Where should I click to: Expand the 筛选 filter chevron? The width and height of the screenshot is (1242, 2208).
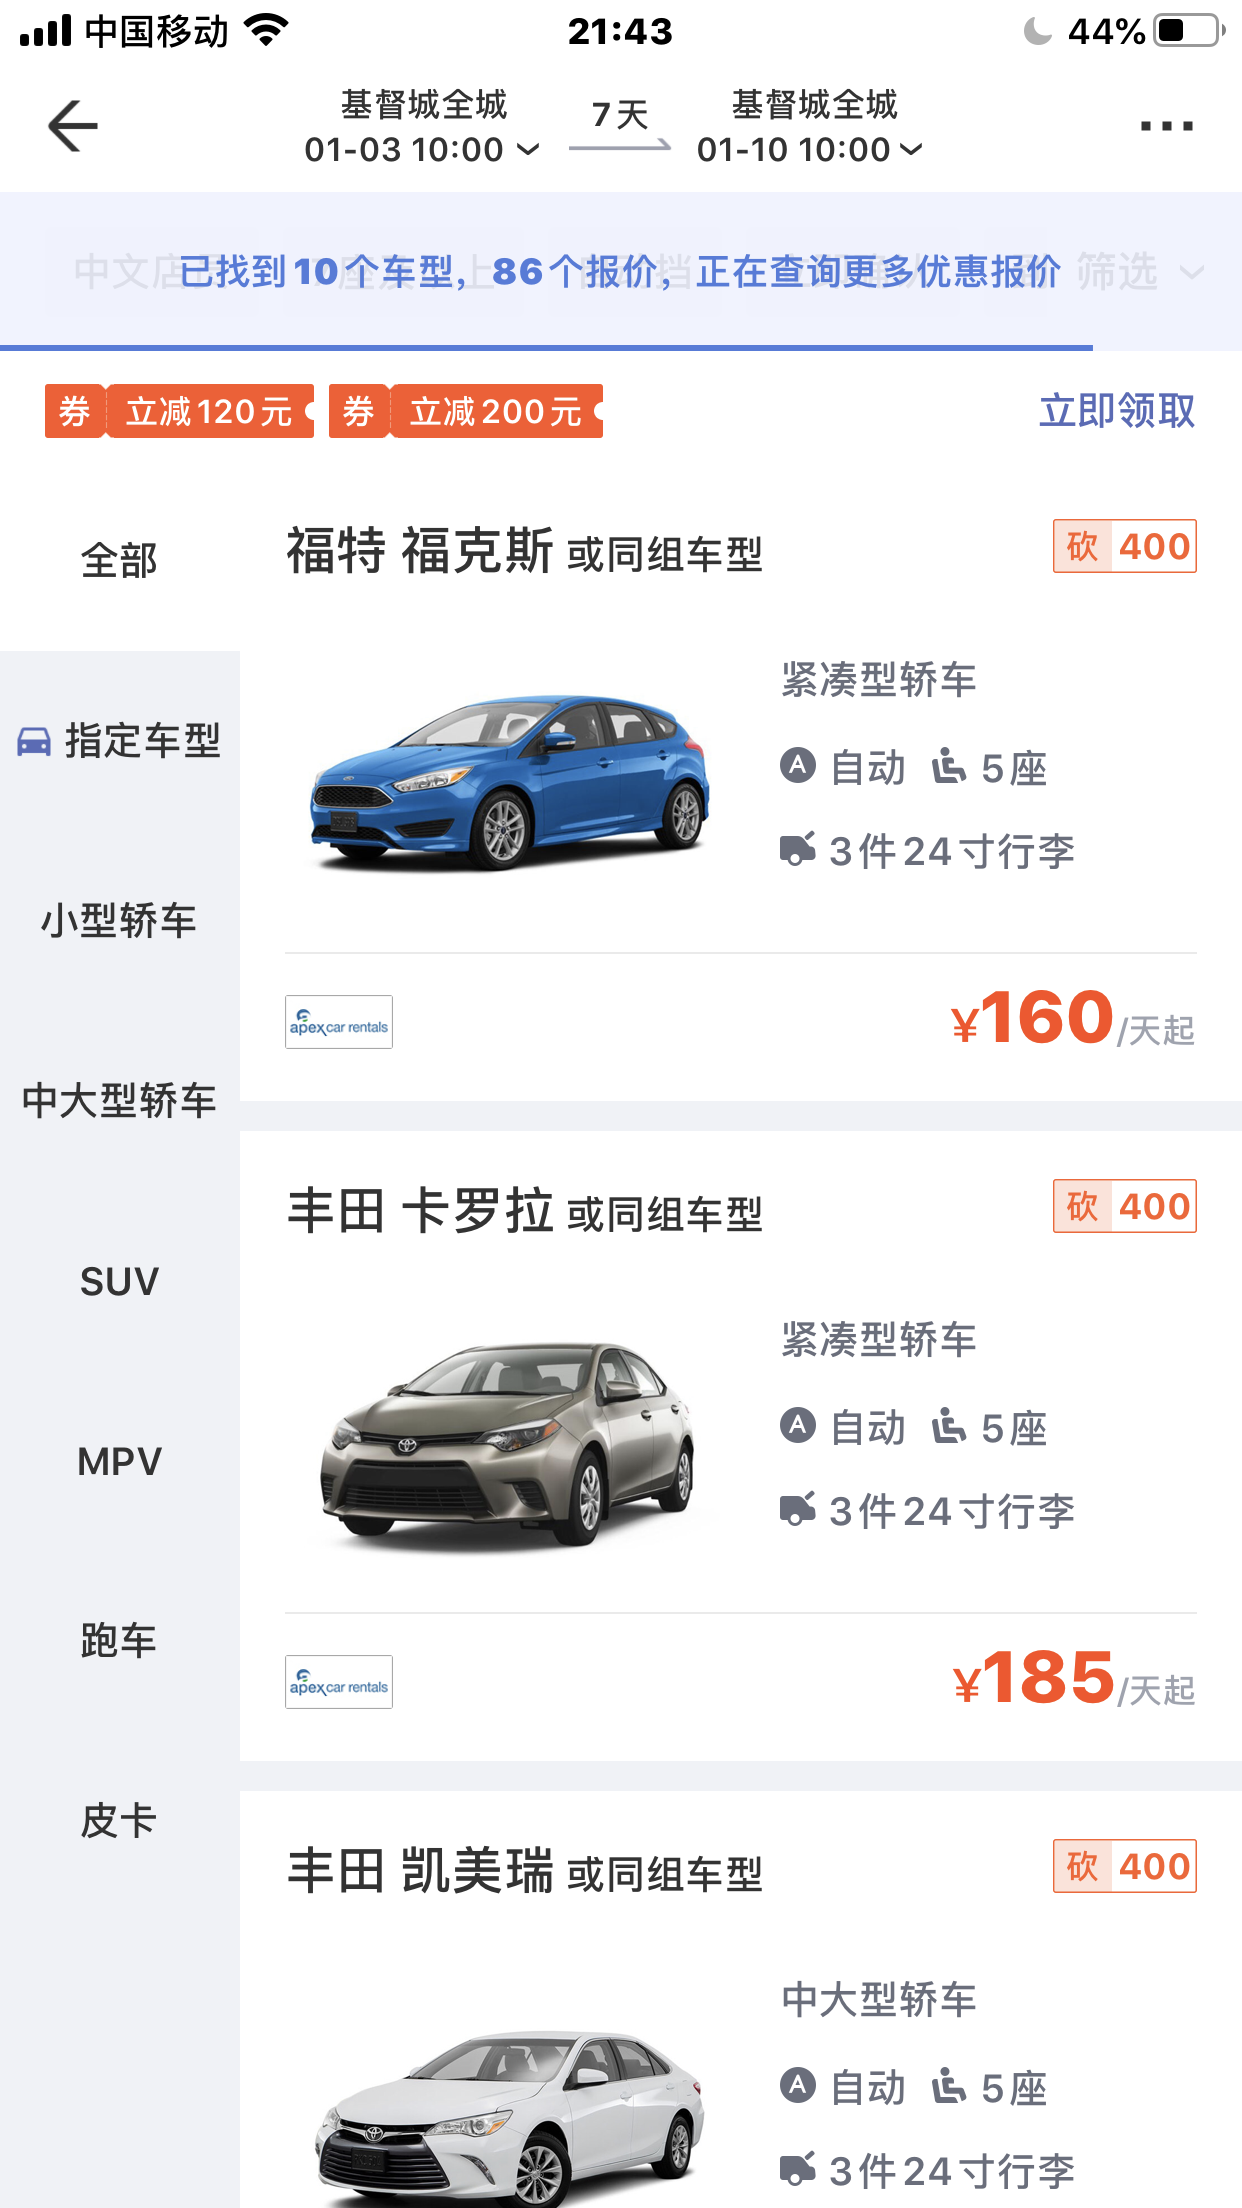tap(1191, 272)
